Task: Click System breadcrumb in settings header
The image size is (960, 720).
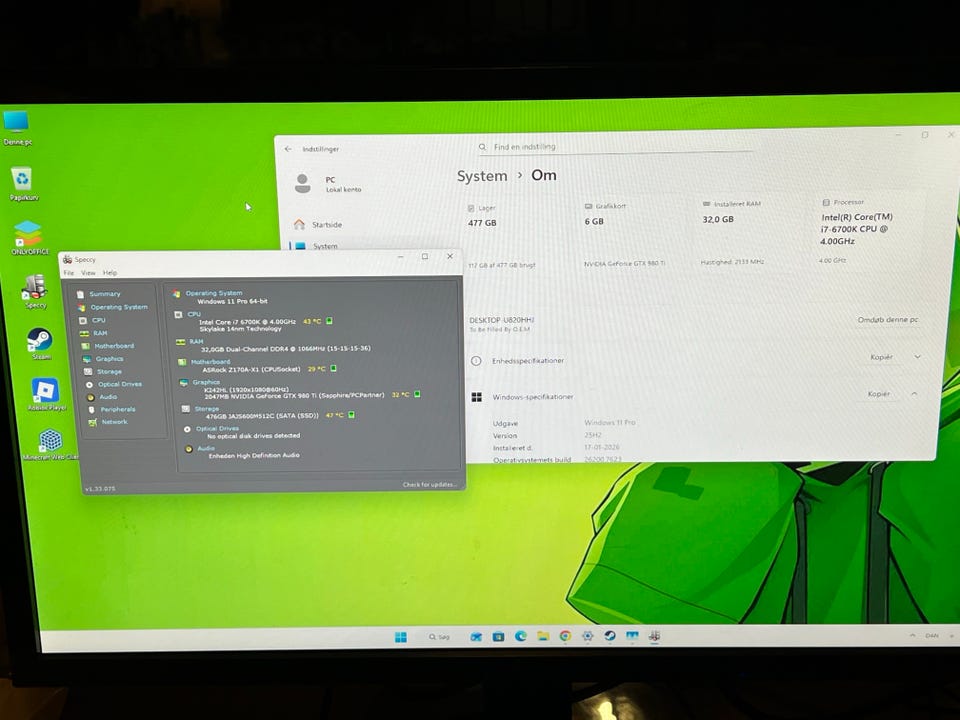Action: click(482, 176)
